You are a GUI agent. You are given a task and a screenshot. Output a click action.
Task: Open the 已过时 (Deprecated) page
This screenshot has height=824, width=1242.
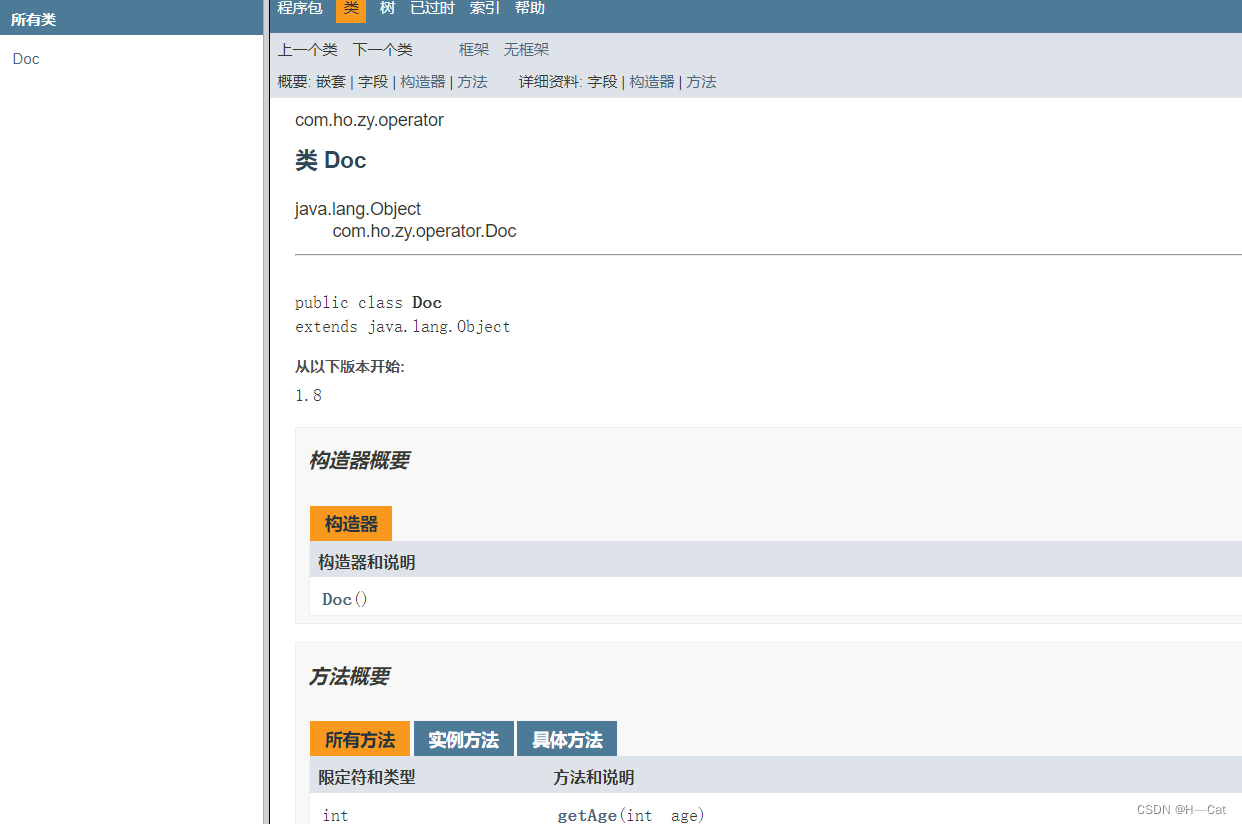pyautogui.click(x=431, y=9)
